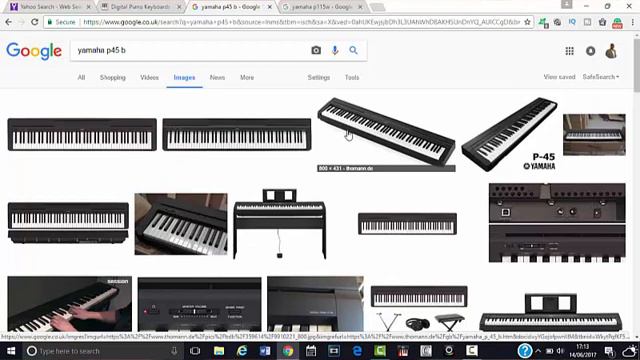Switch to Chrome in taskbar
This screenshot has height=360, width=640.
(x=288, y=351)
